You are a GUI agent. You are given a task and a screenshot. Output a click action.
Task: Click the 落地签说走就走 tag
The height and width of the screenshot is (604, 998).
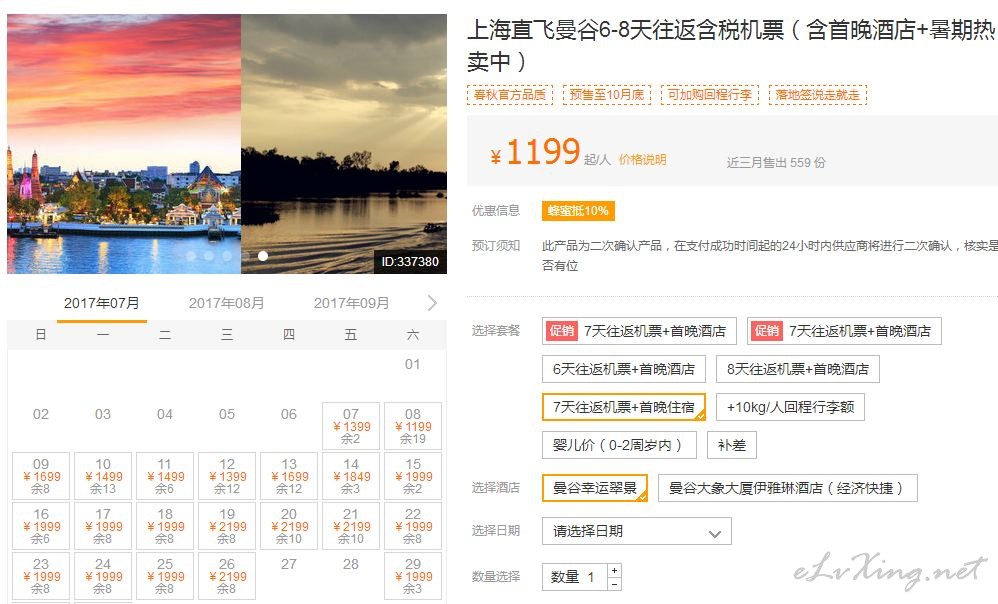[817, 95]
